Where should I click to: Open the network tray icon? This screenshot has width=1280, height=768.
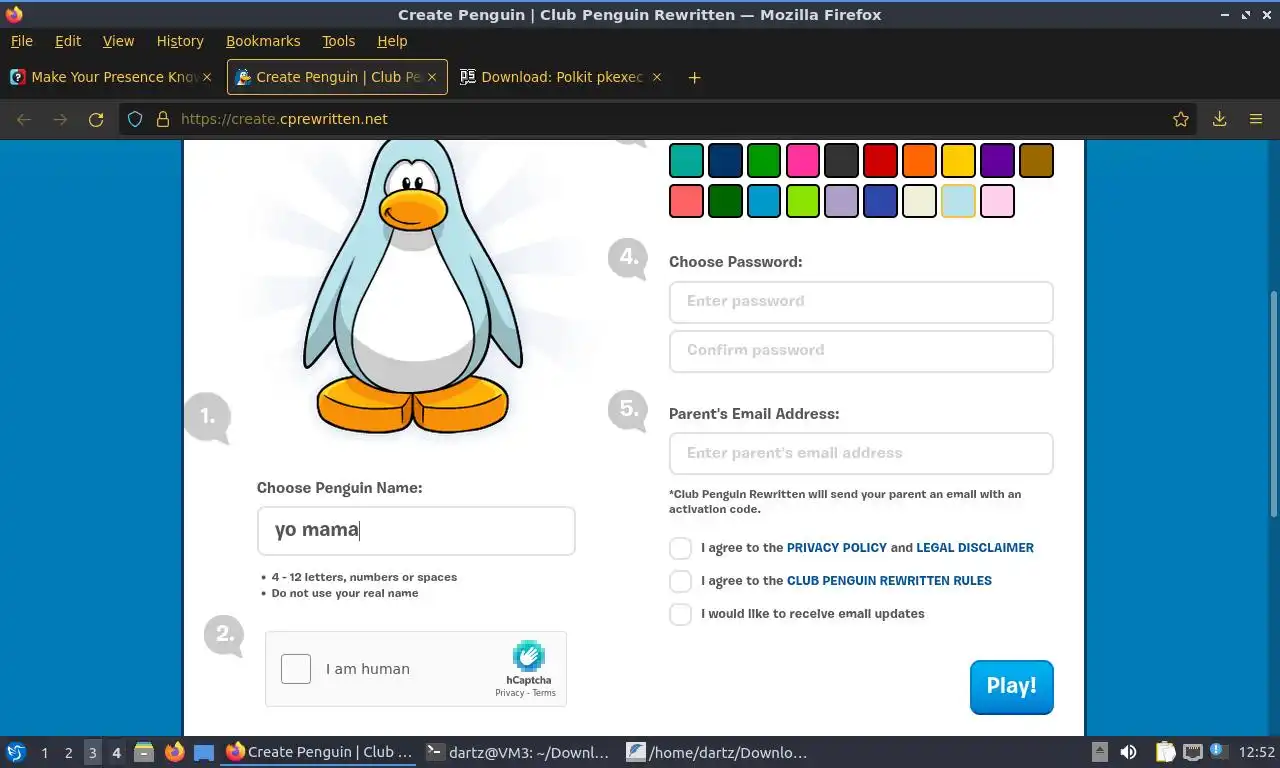point(1192,752)
